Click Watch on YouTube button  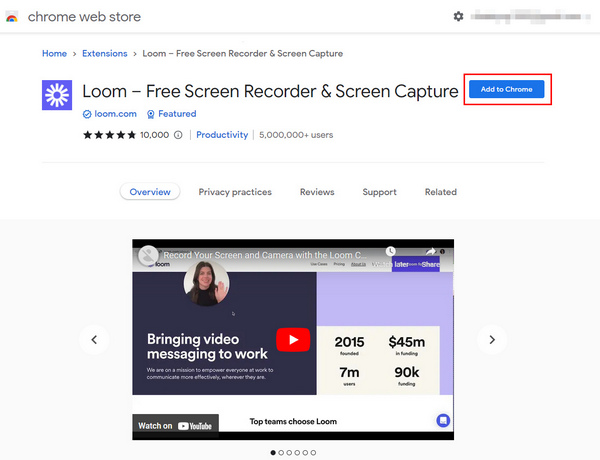tap(176, 426)
